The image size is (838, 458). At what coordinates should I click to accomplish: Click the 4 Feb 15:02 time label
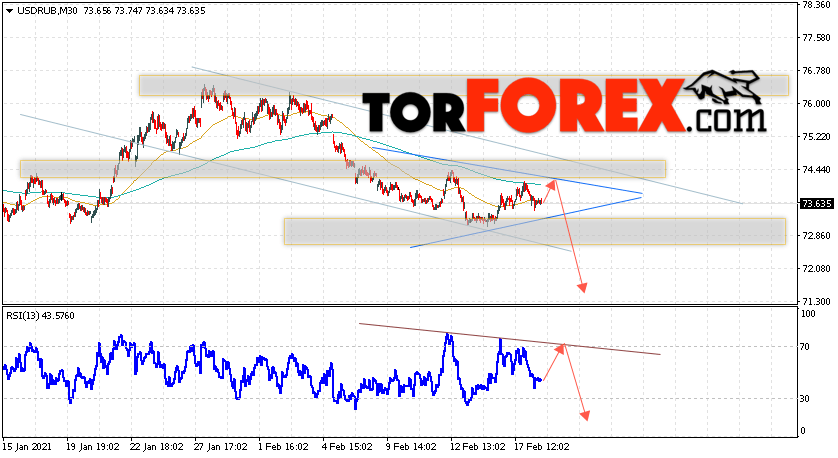(347, 447)
